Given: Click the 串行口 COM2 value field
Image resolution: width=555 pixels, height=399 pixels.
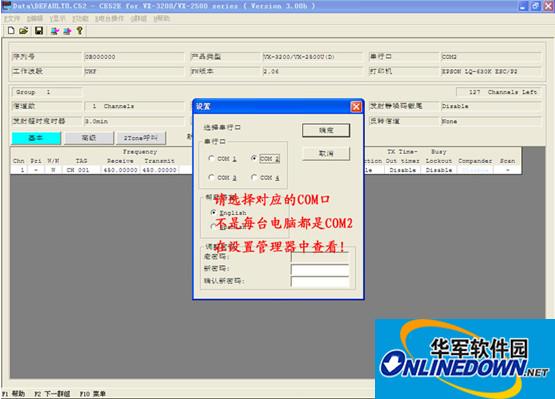Looking at the screenshot, I should point(491,57).
